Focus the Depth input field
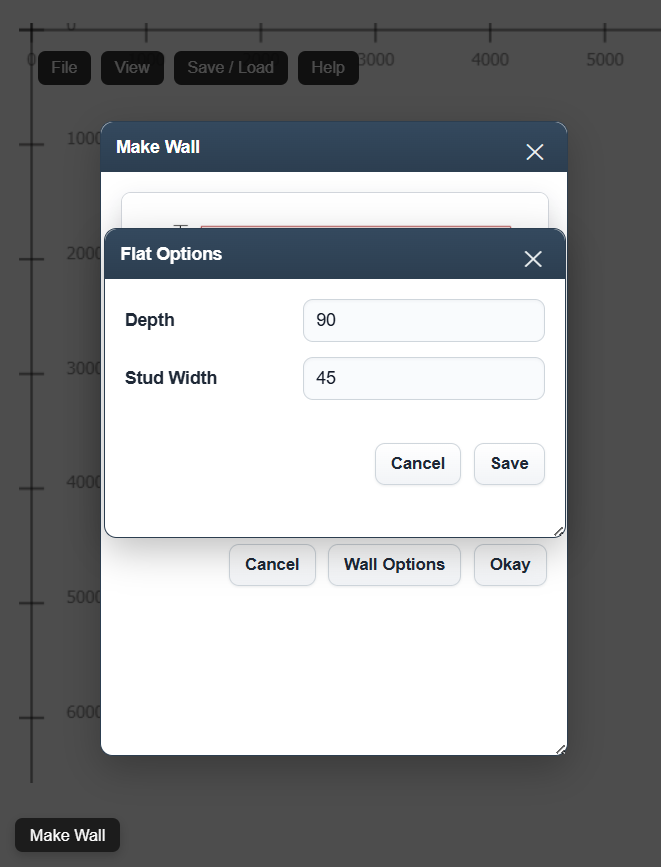The height and width of the screenshot is (867, 661). pos(423,321)
